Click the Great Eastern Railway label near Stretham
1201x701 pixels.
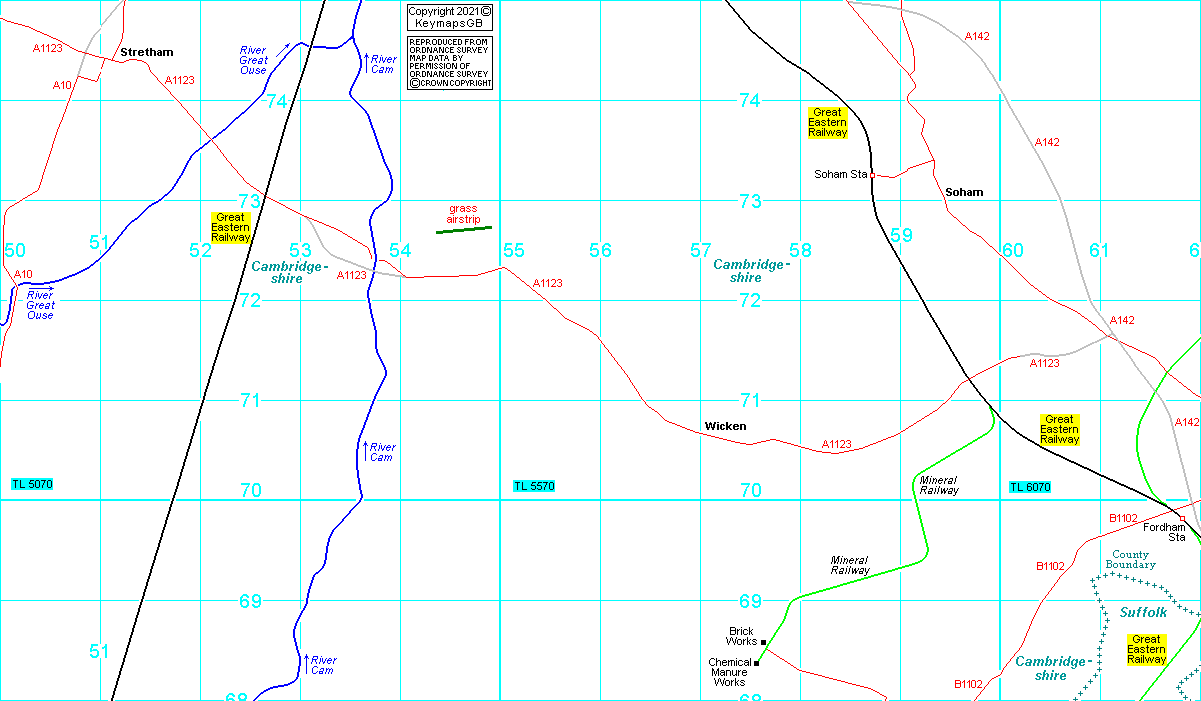click(x=231, y=228)
